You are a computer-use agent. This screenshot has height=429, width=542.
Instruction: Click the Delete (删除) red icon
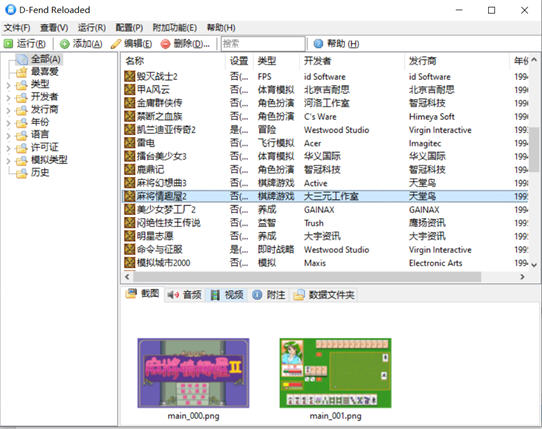point(166,44)
